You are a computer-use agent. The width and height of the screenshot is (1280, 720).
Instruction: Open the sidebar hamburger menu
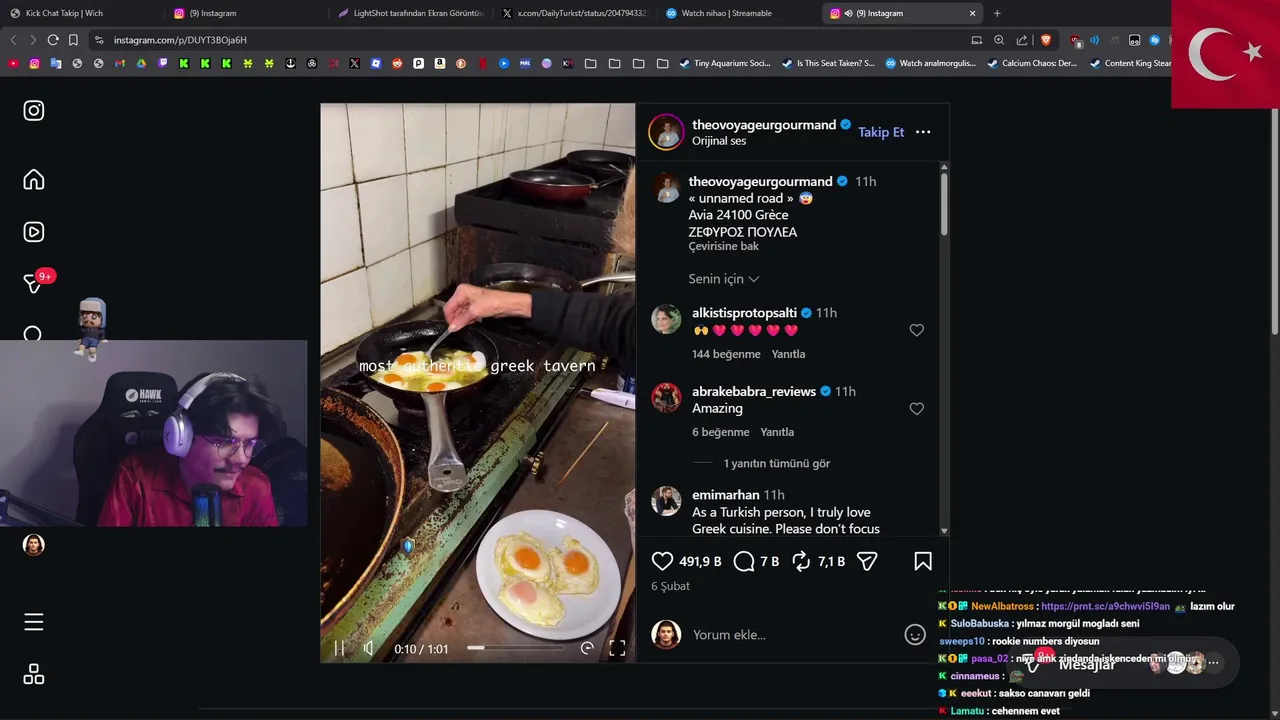coord(34,622)
